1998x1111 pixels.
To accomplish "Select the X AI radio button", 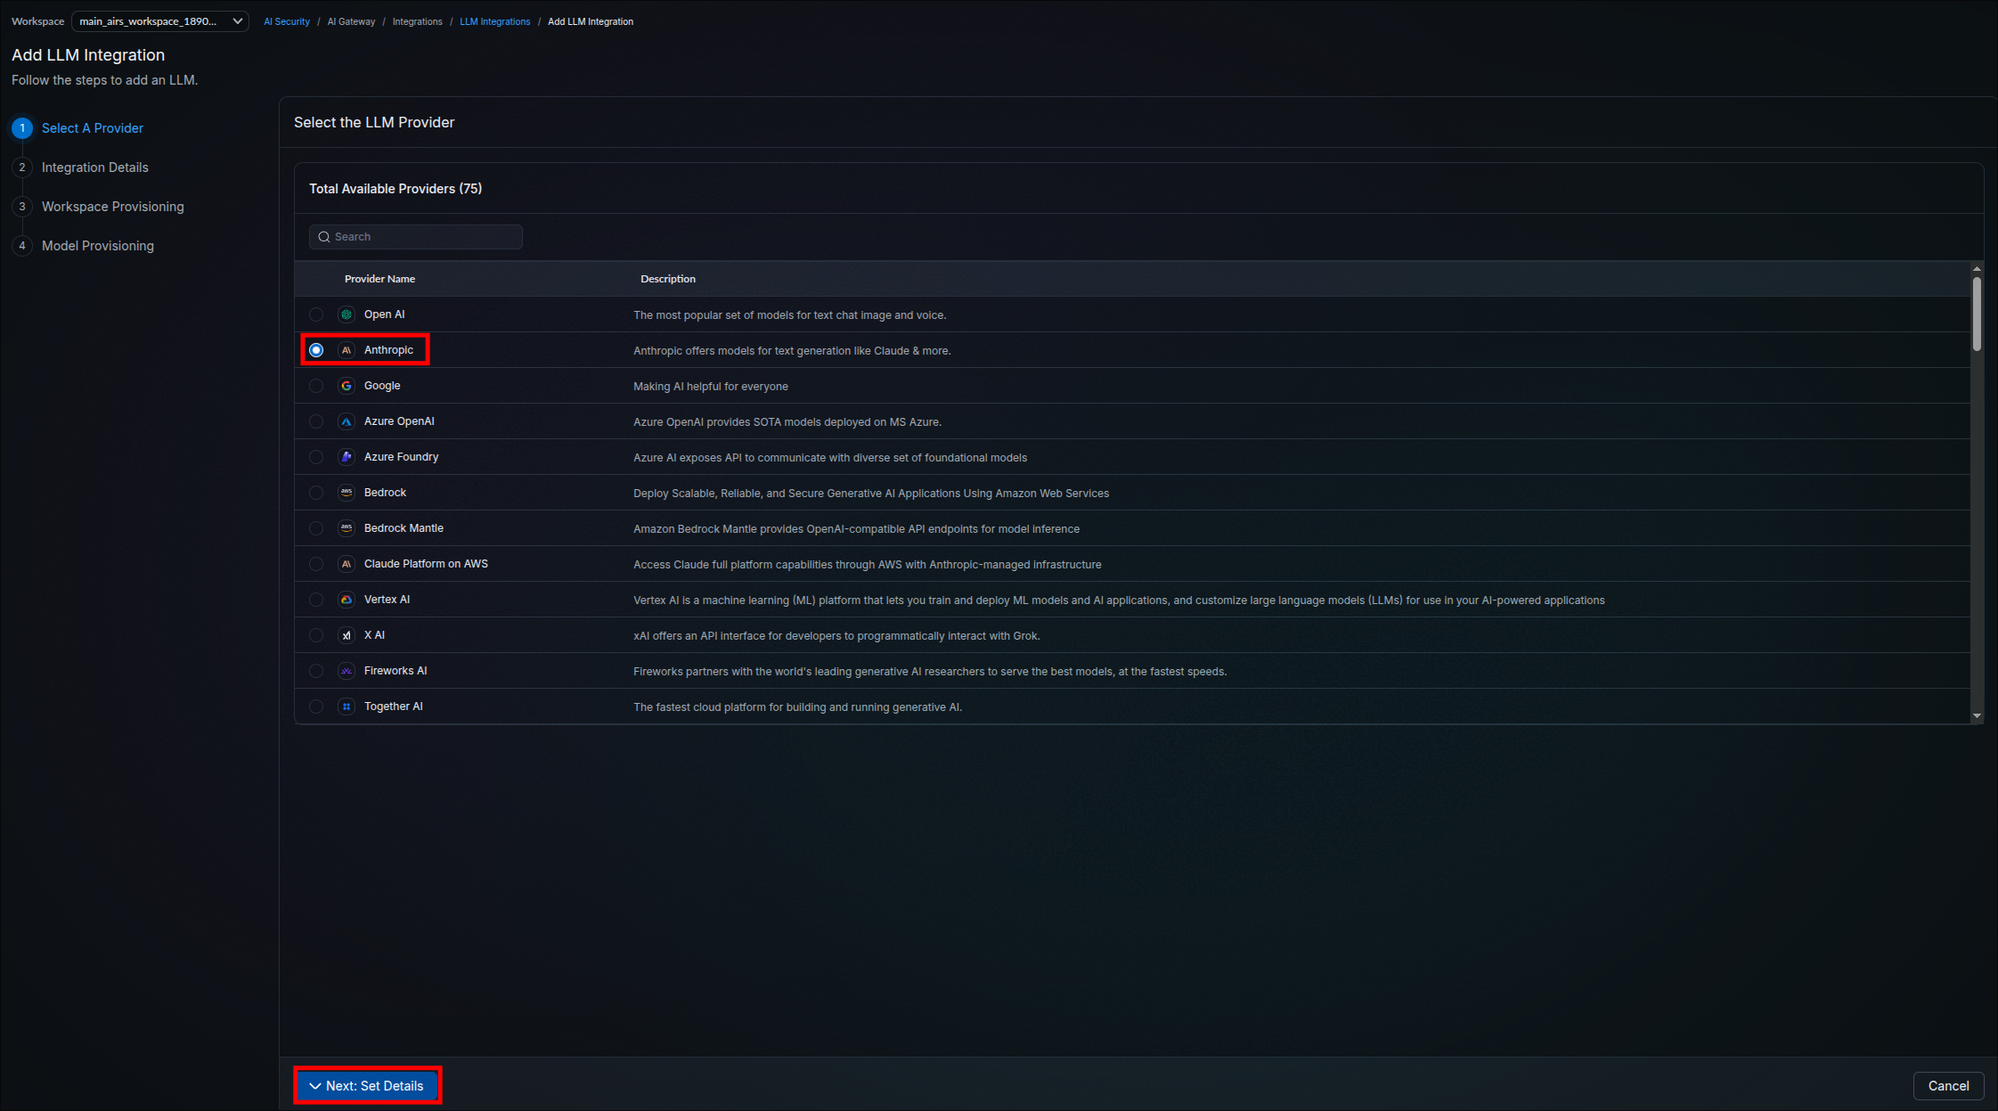I will pos(316,635).
